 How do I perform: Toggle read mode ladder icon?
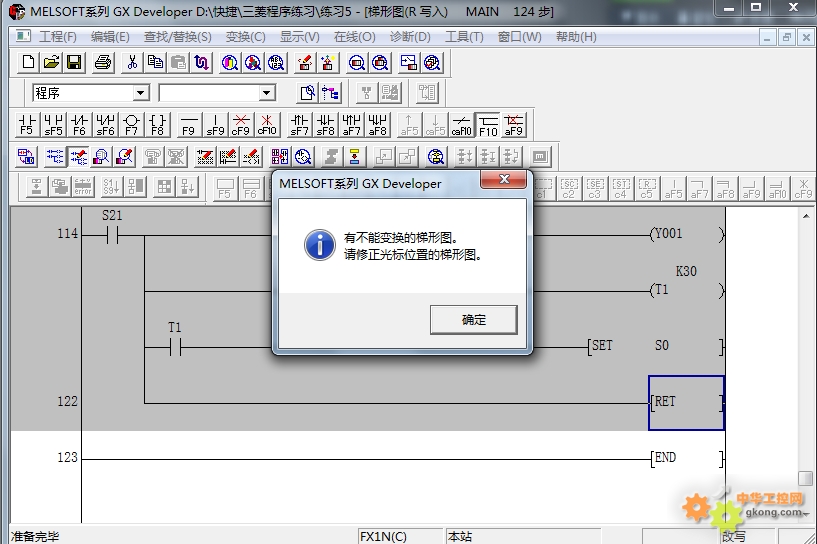[x=55, y=156]
